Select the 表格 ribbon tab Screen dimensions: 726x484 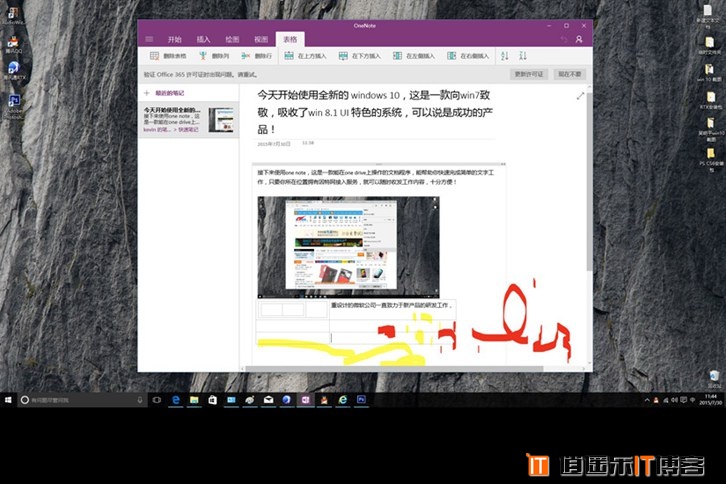(290, 39)
